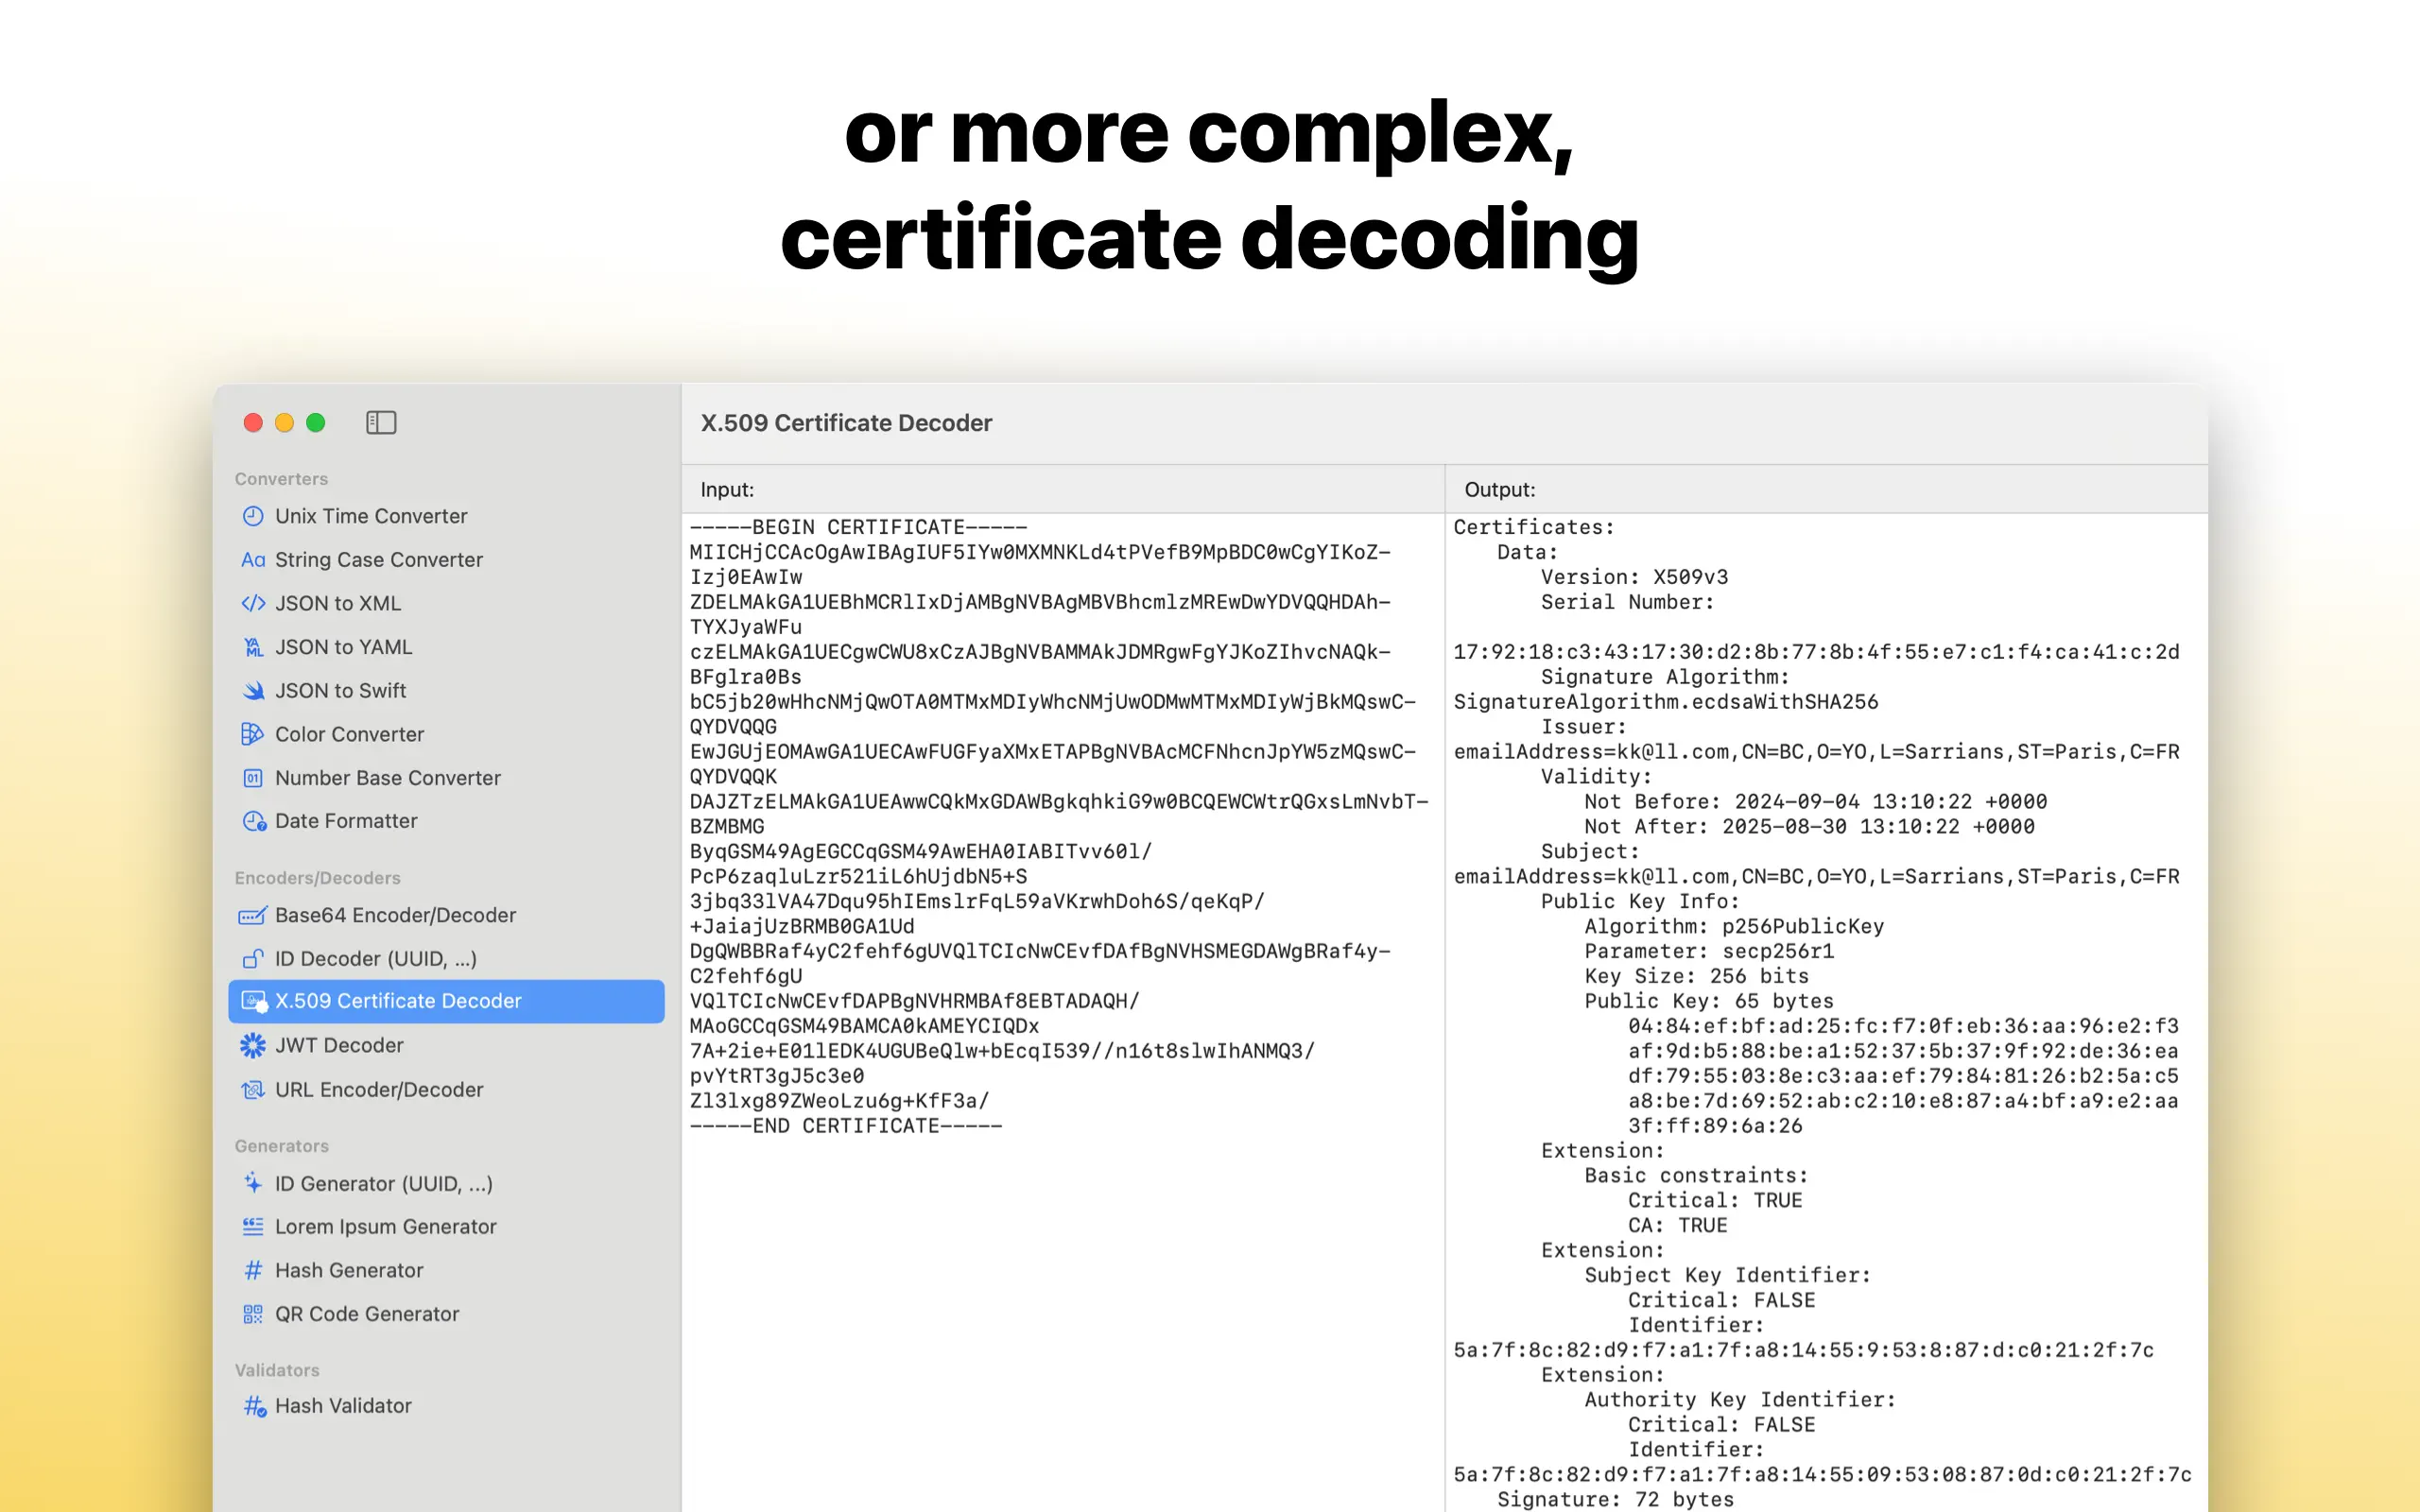The height and width of the screenshot is (1512, 2420).
Task: Open ID Decoder (UUID, ...) item
Action: click(x=375, y=959)
